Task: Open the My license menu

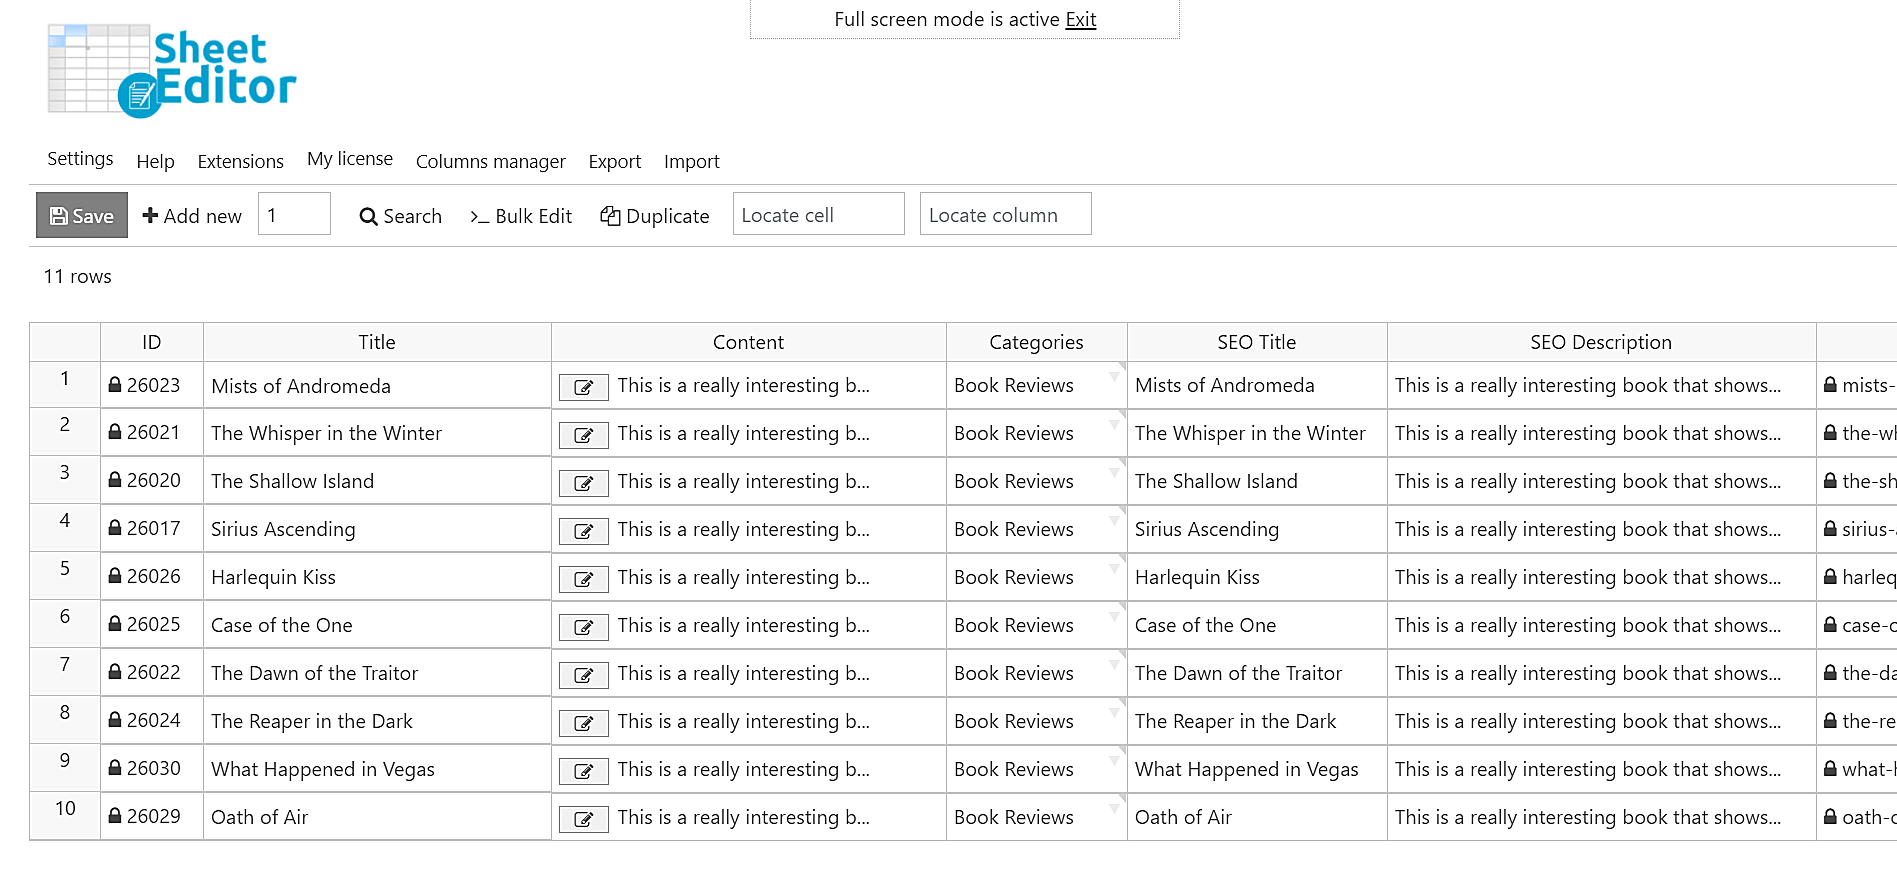Action: (x=350, y=159)
